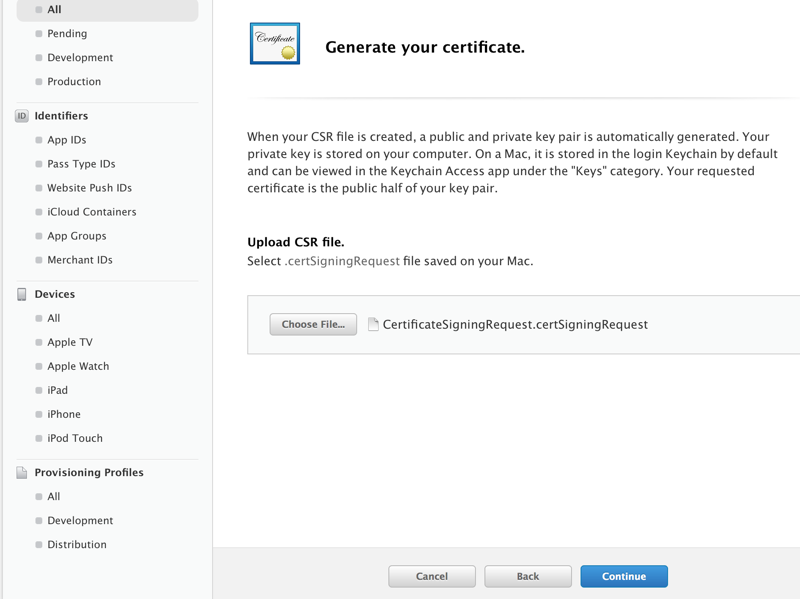The width and height of the screenshot is (800, 599).
Task: Click the uploaded CSR file icon
Action: [x=373, y=324]
